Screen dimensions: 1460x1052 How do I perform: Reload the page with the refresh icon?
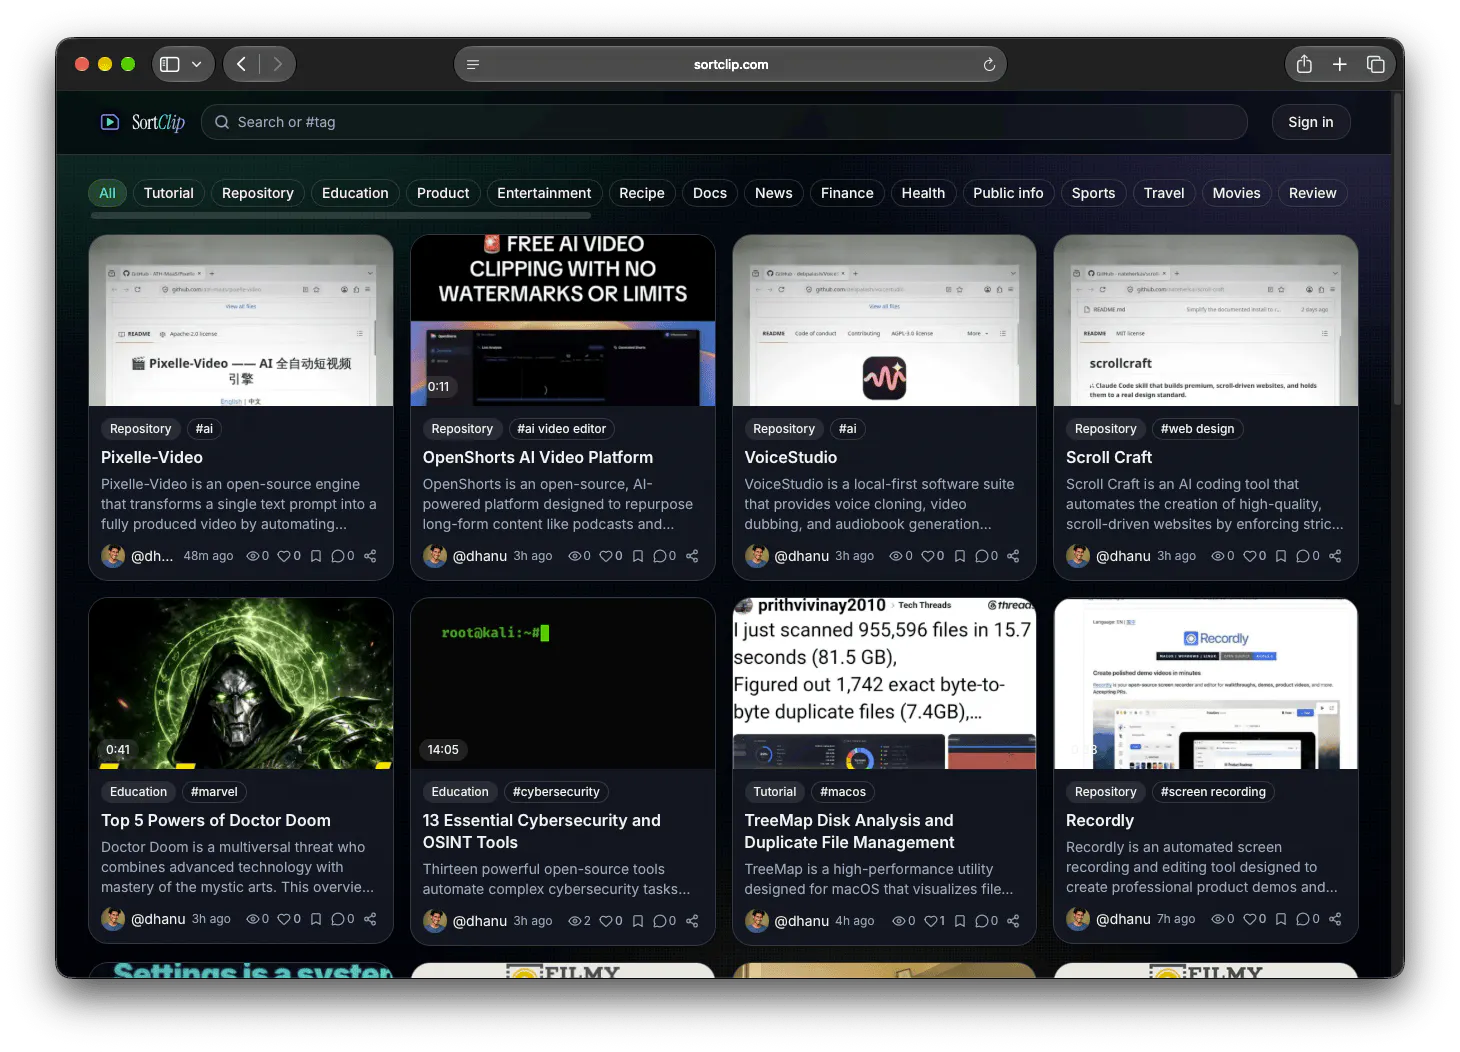coord(989,64)
